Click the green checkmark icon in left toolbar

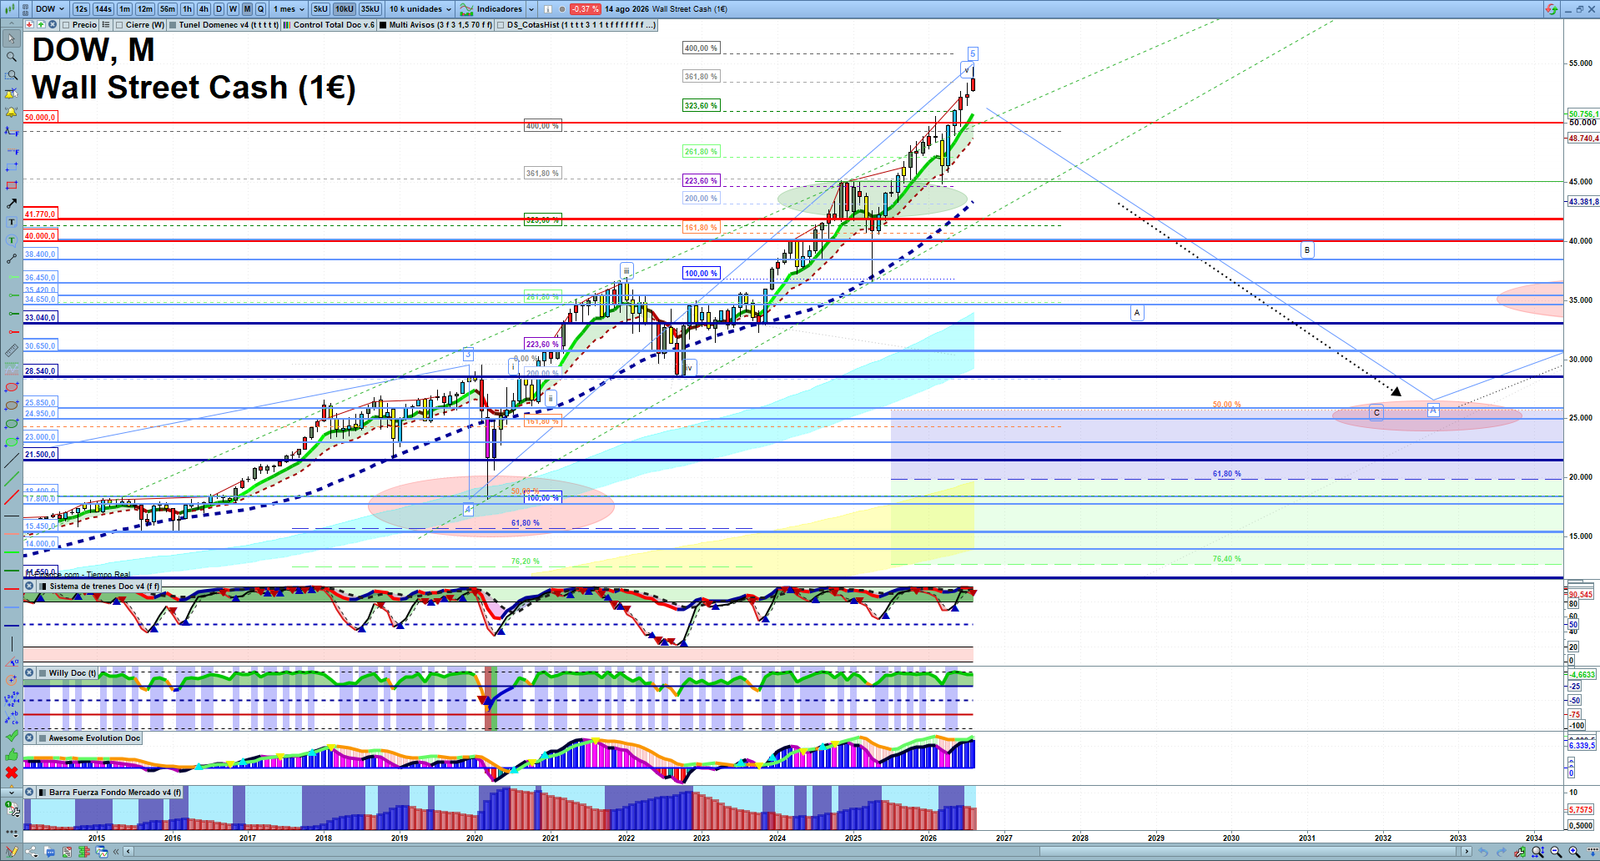(x=11, y=735)
